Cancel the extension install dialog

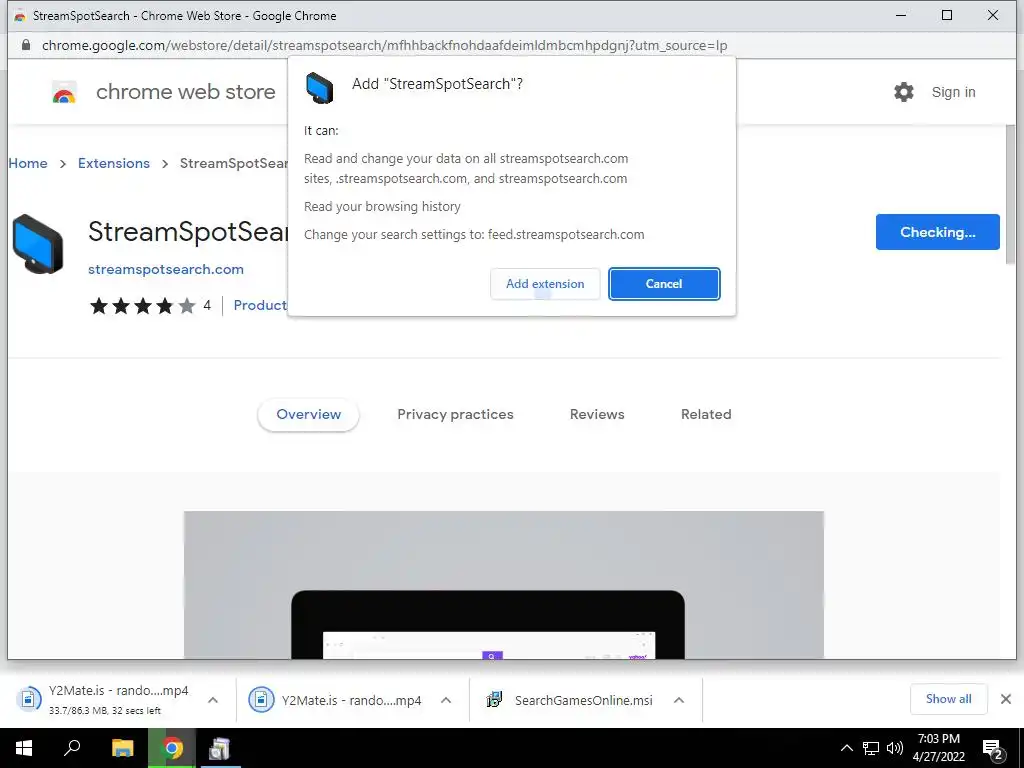pos(664,284)
